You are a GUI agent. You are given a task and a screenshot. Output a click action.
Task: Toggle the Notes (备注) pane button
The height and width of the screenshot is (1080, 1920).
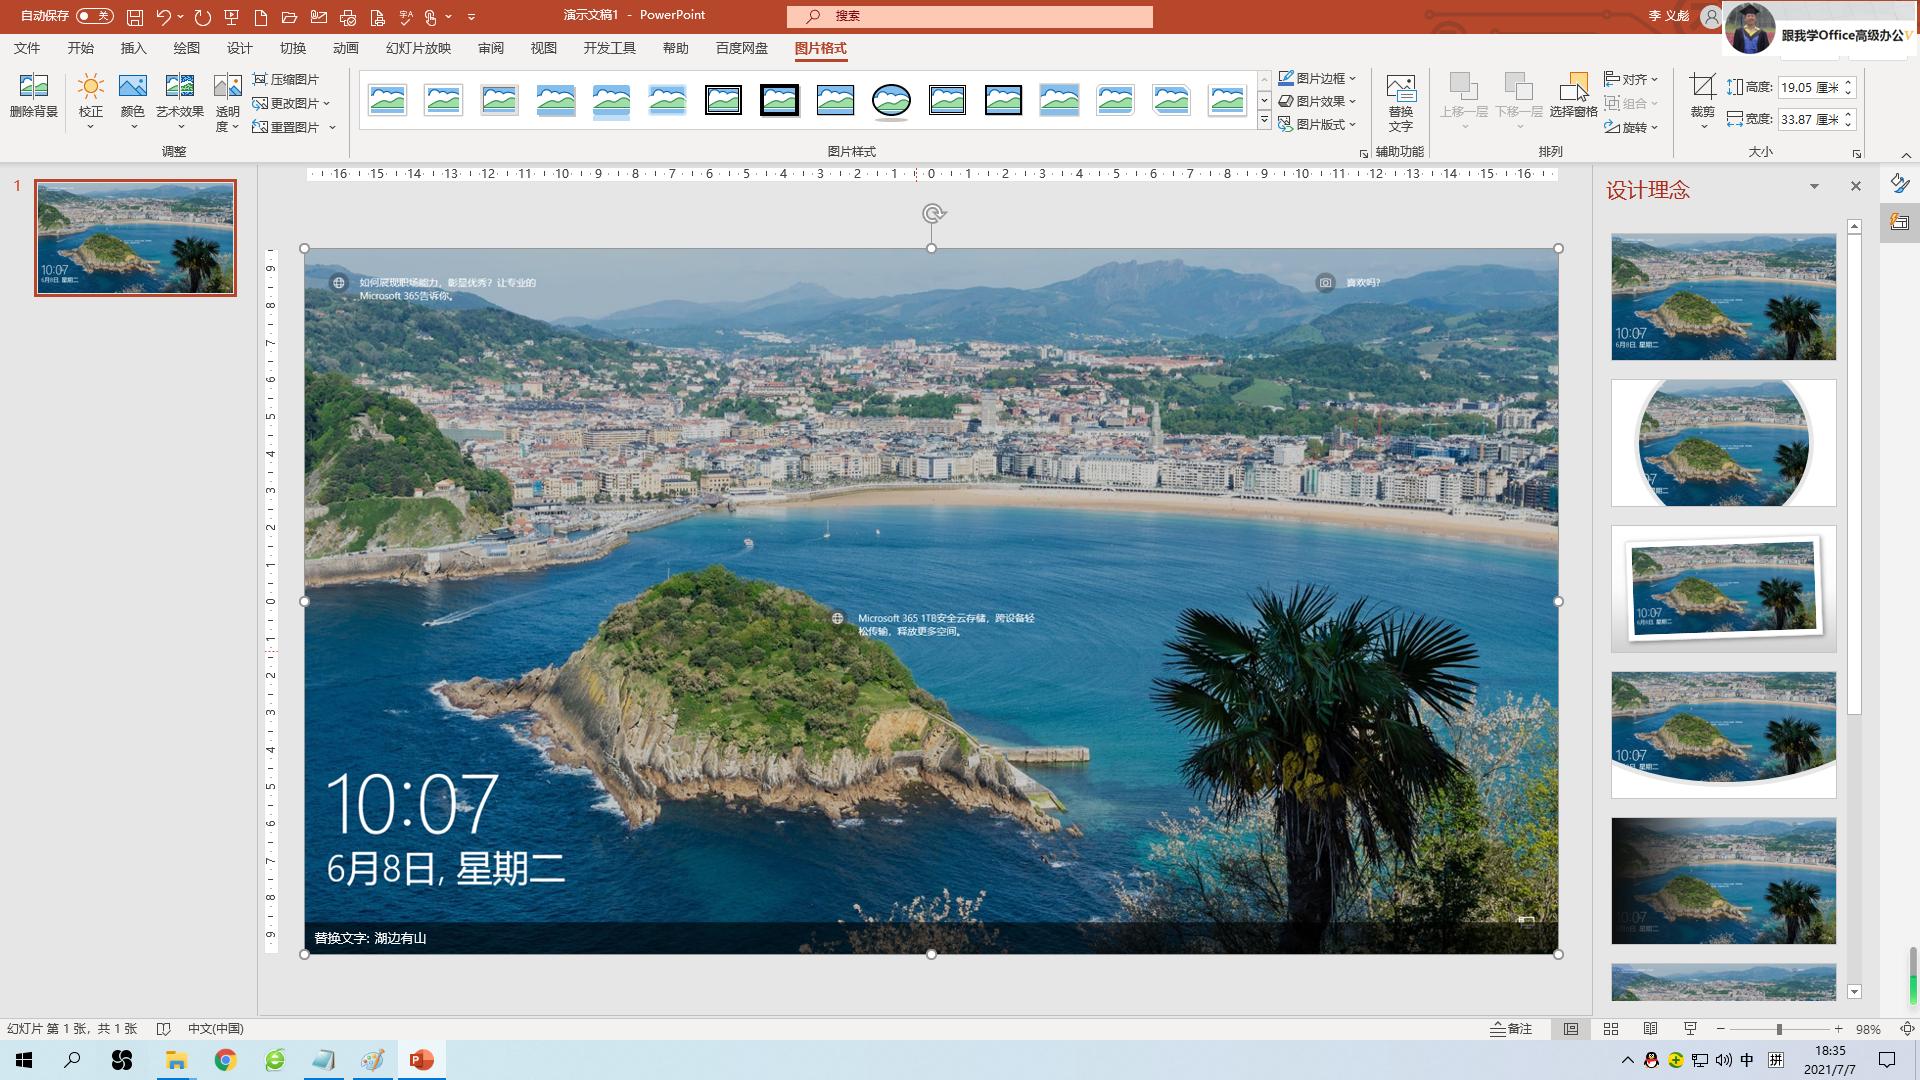1511,1029
